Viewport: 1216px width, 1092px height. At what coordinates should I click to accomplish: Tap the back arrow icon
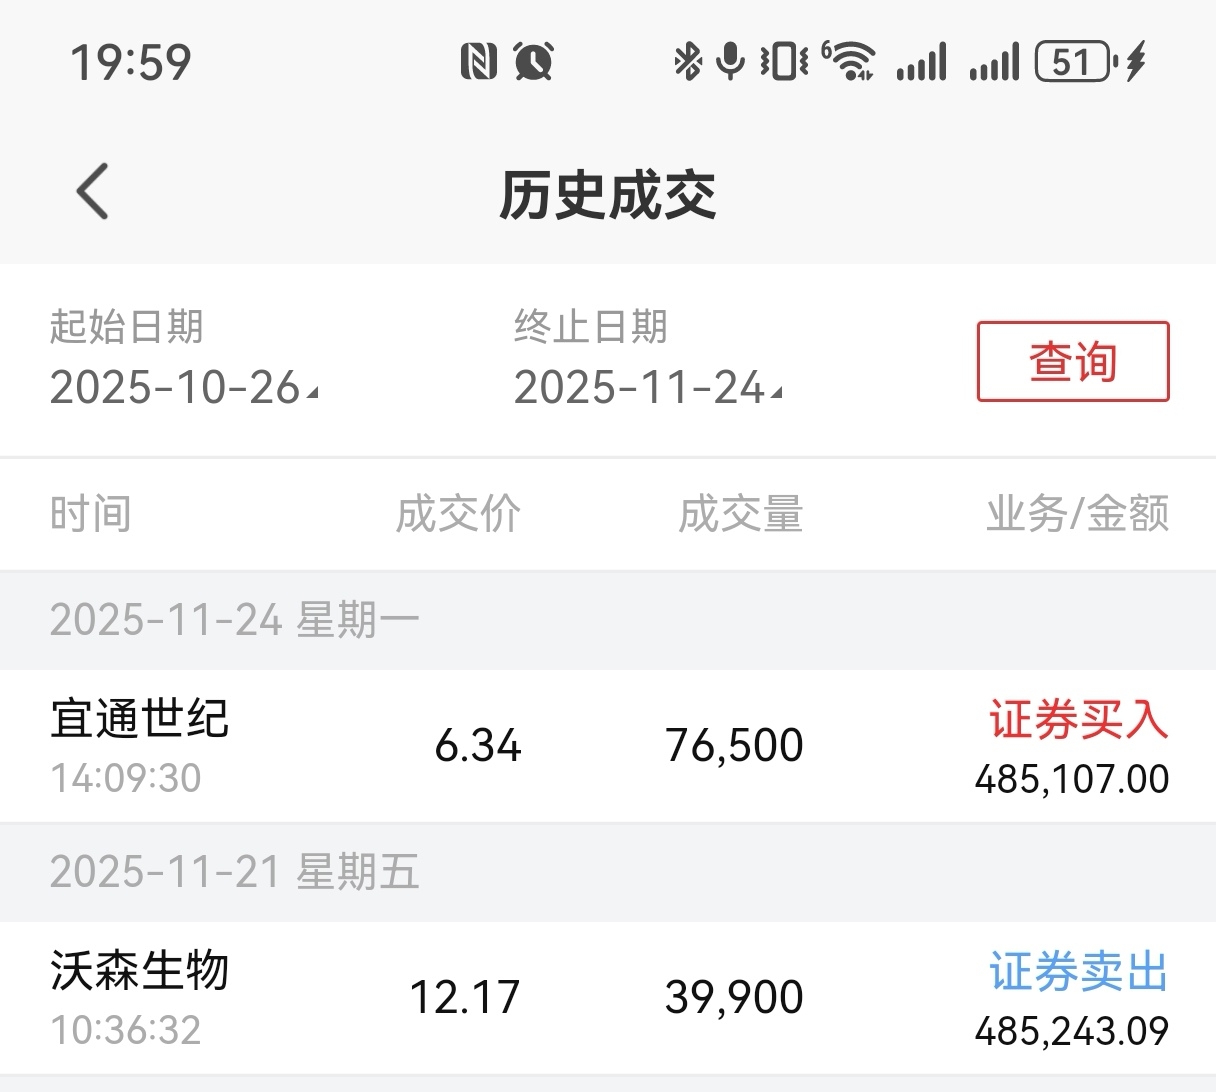click(93, 192)
